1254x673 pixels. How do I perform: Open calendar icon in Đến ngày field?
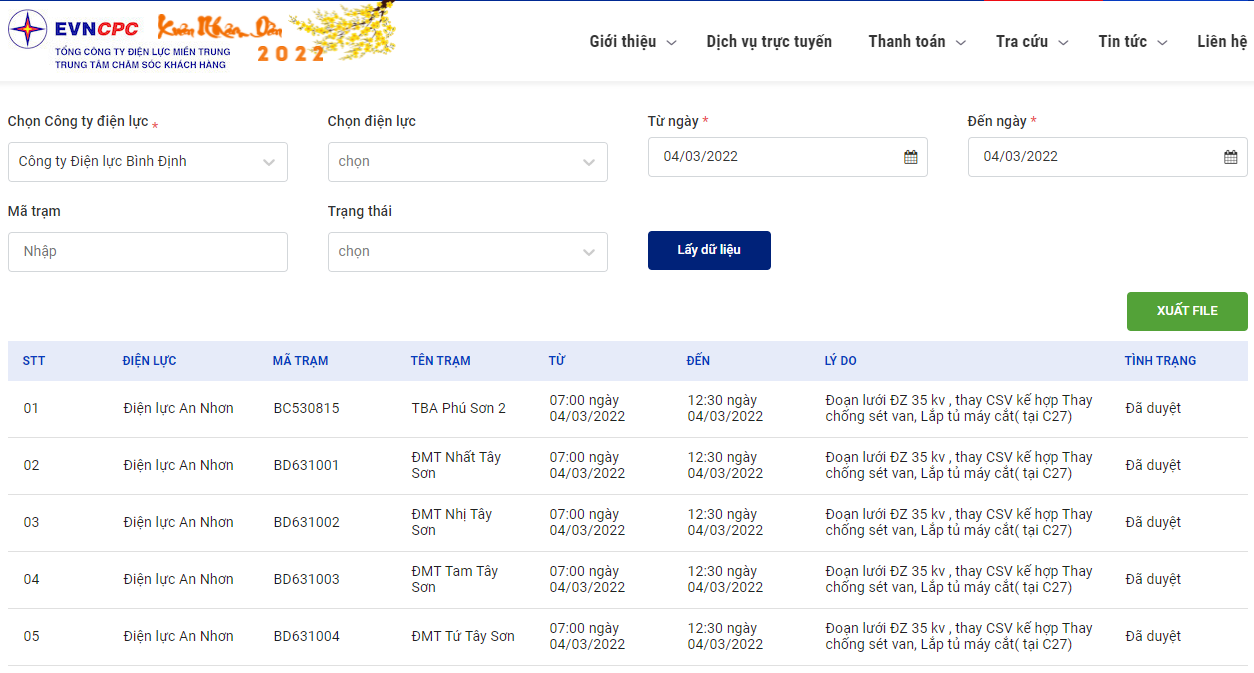pyautogui.click(x=1231, y=157)
